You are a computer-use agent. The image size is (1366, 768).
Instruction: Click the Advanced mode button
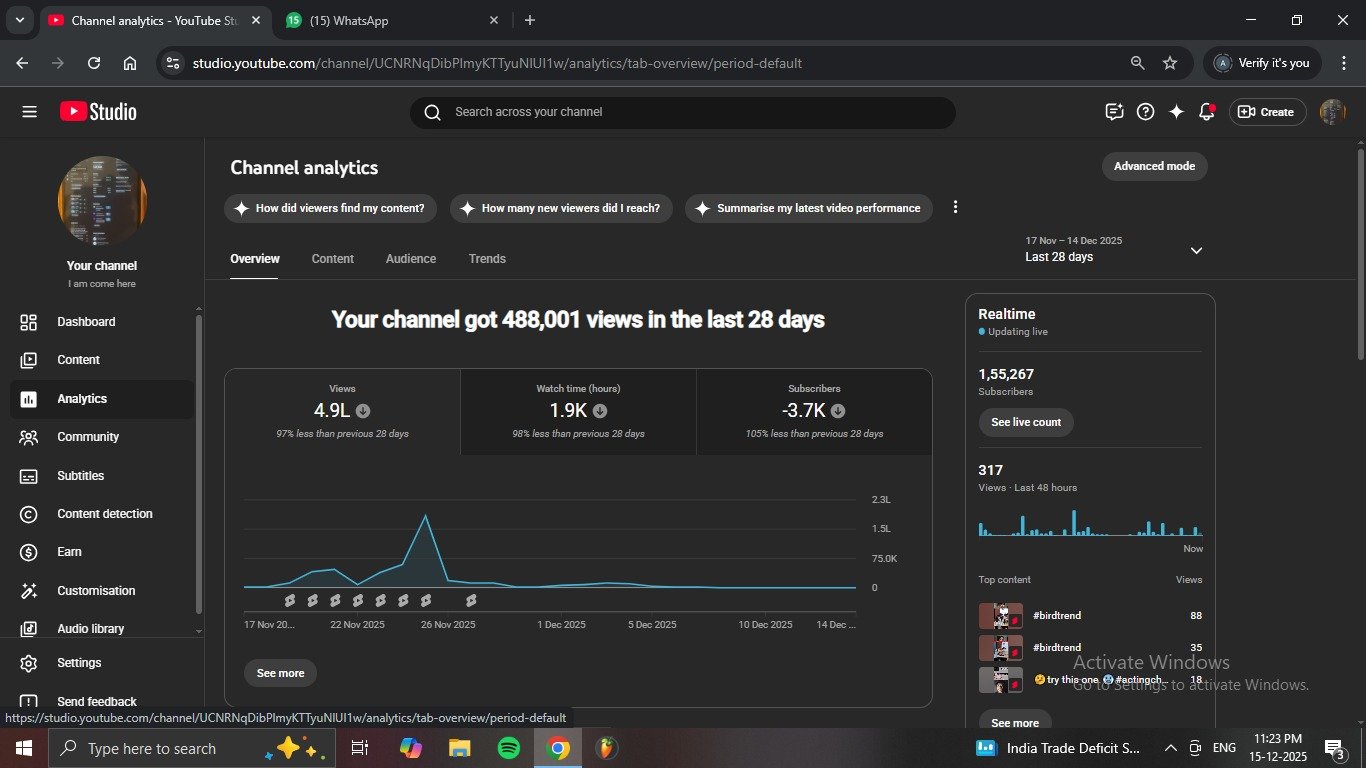coord(1154,166)
